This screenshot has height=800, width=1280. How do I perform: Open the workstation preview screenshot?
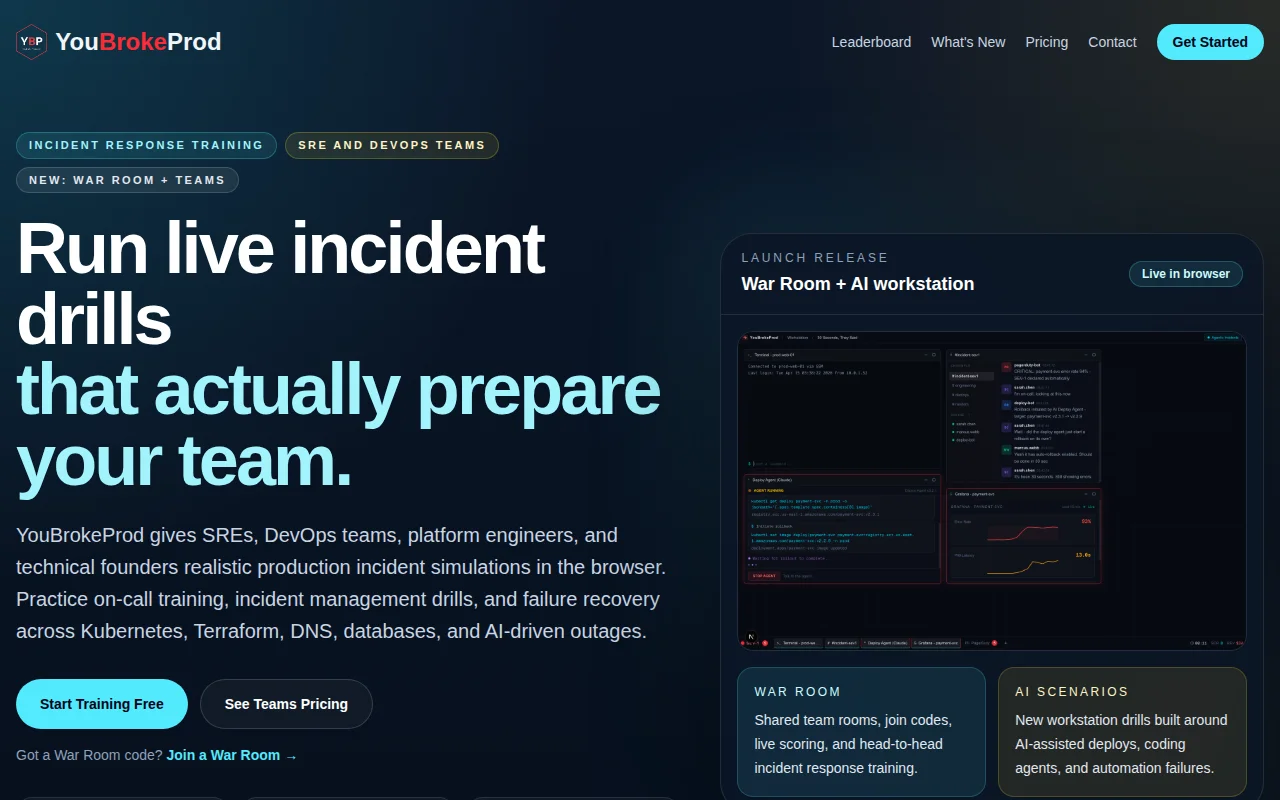[992, 490]
